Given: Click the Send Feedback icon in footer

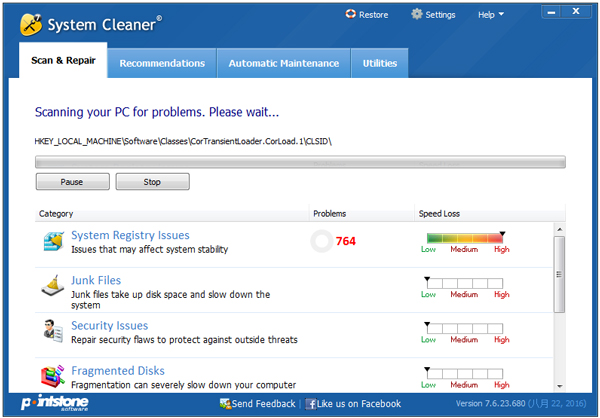Looking at the screenshot, I should 225,404.
